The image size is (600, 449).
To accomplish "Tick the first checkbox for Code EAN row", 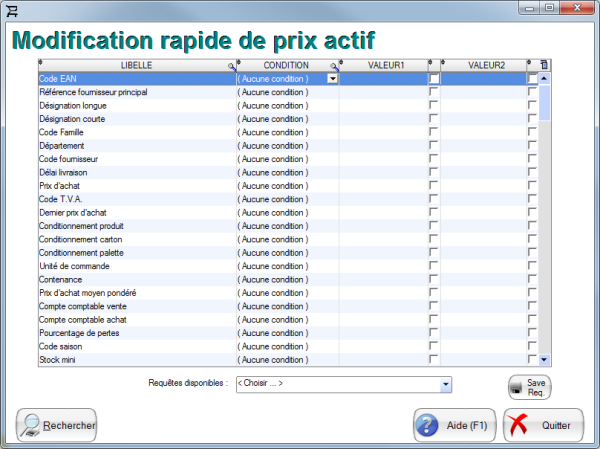I will click(433, 78).
